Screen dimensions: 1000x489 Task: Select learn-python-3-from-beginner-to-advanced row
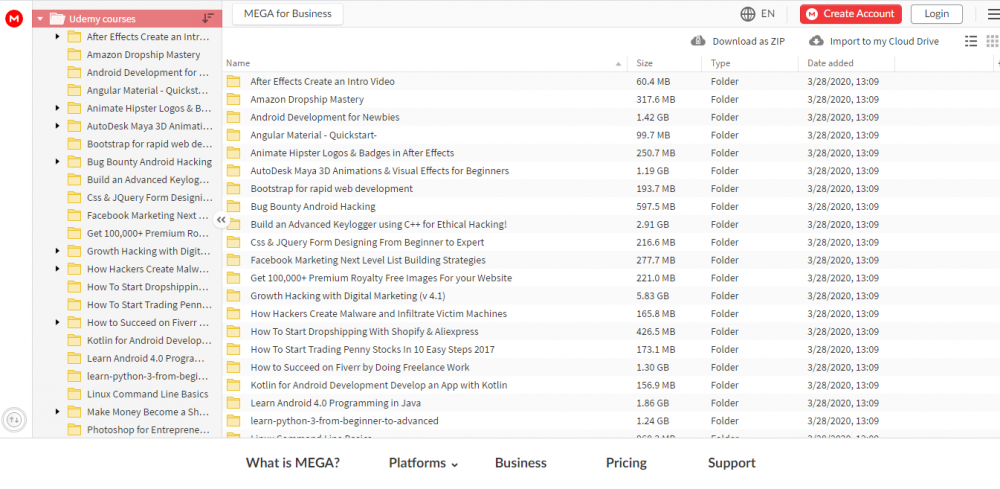pyautogui.click(x=610, y=421)
